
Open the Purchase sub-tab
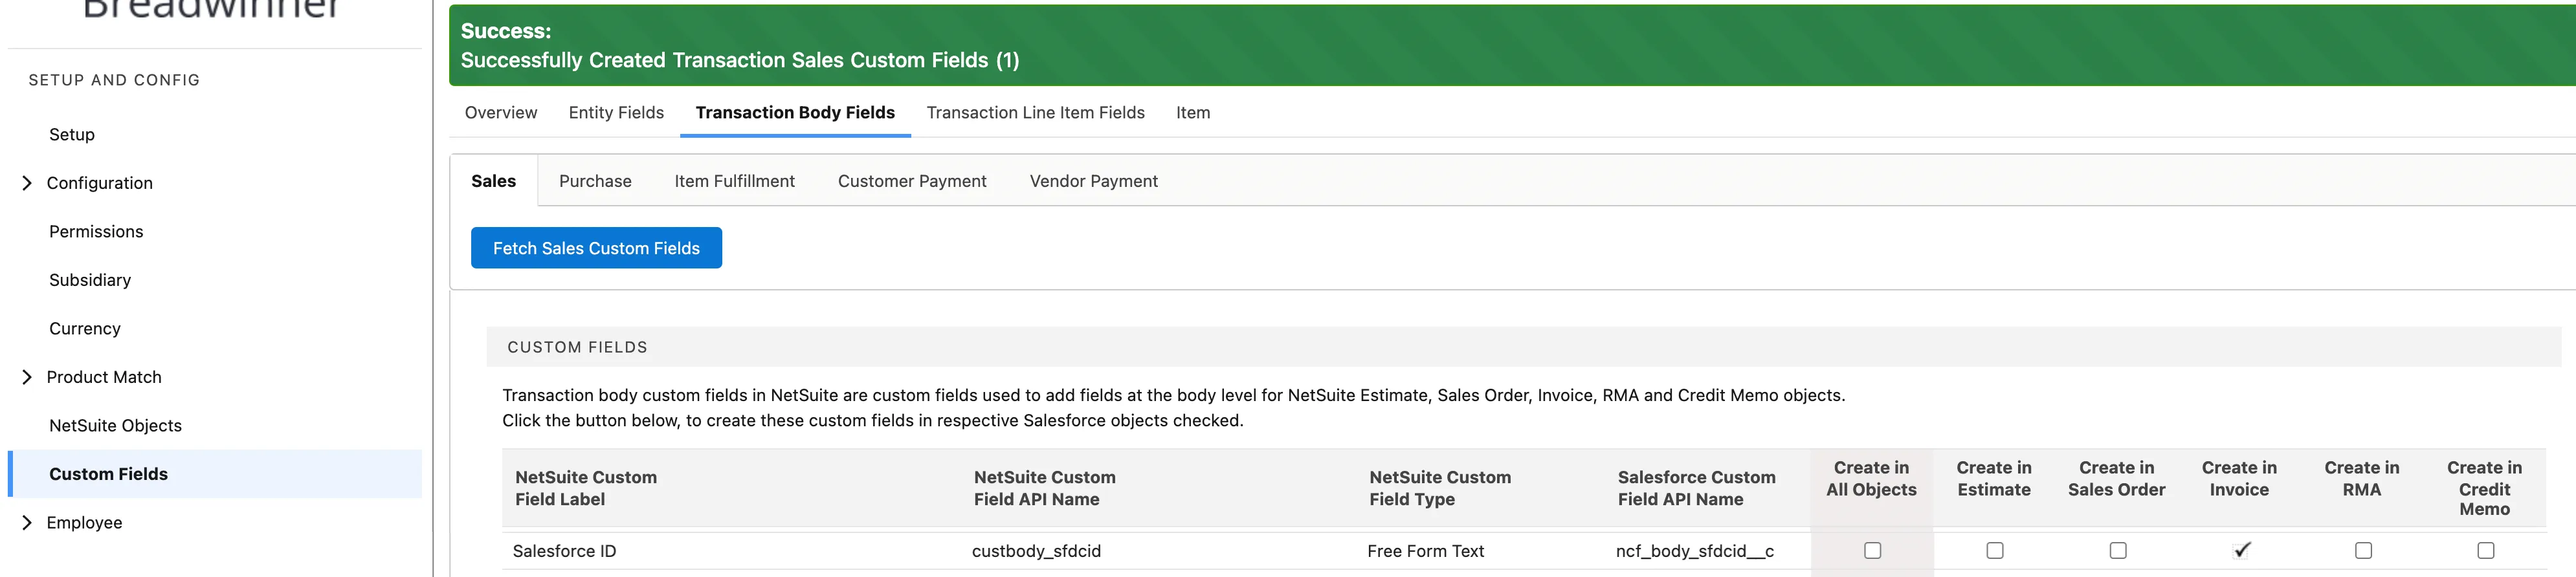[595, 181]
